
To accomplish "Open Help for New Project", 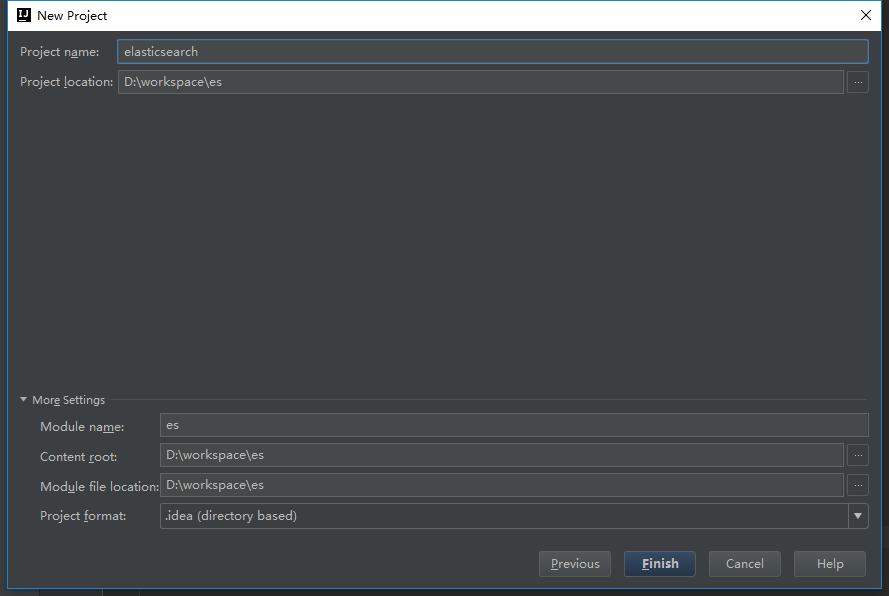I will [830, 564].
